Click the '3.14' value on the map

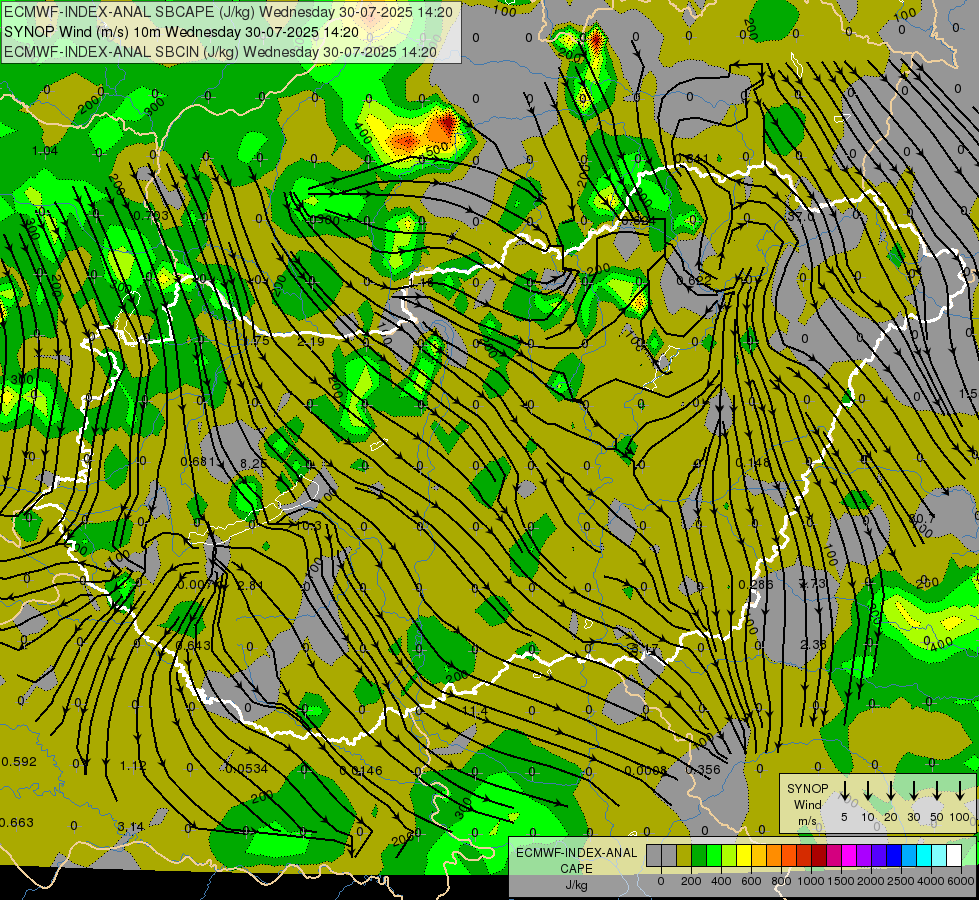click(x=130, y=827)
